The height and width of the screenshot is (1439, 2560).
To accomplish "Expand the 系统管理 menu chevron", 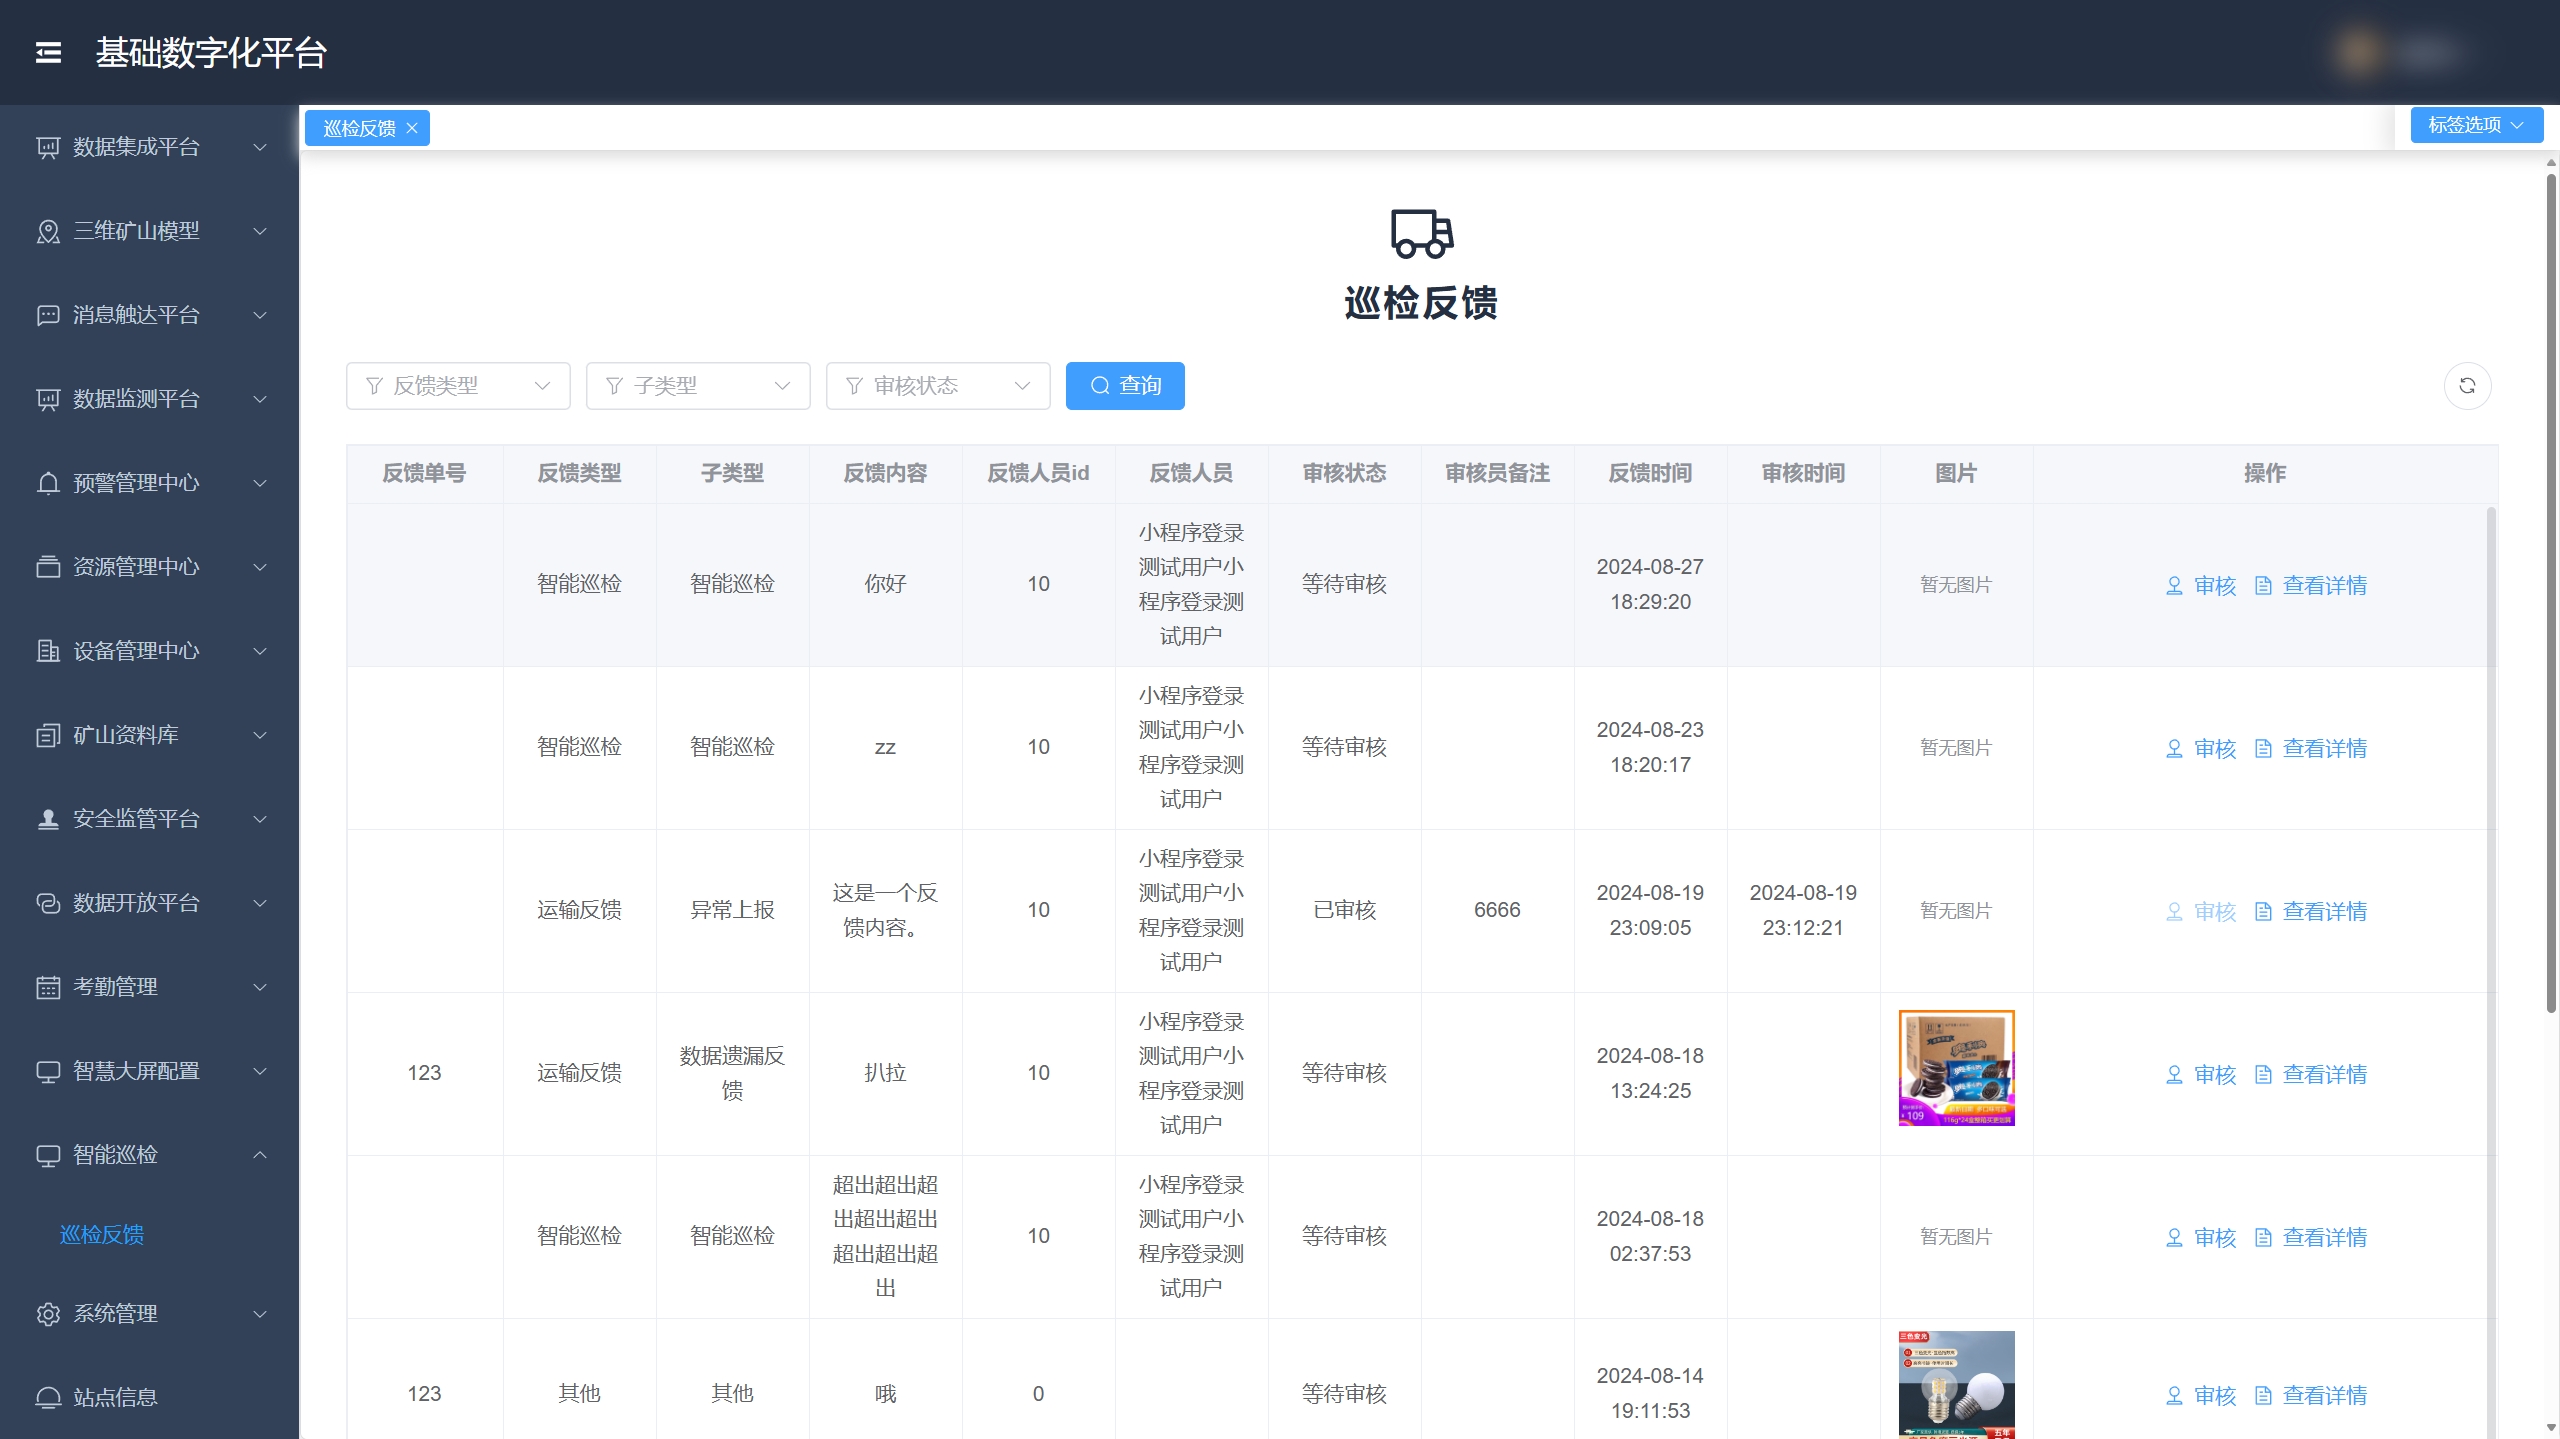I will coord(260,1314).
